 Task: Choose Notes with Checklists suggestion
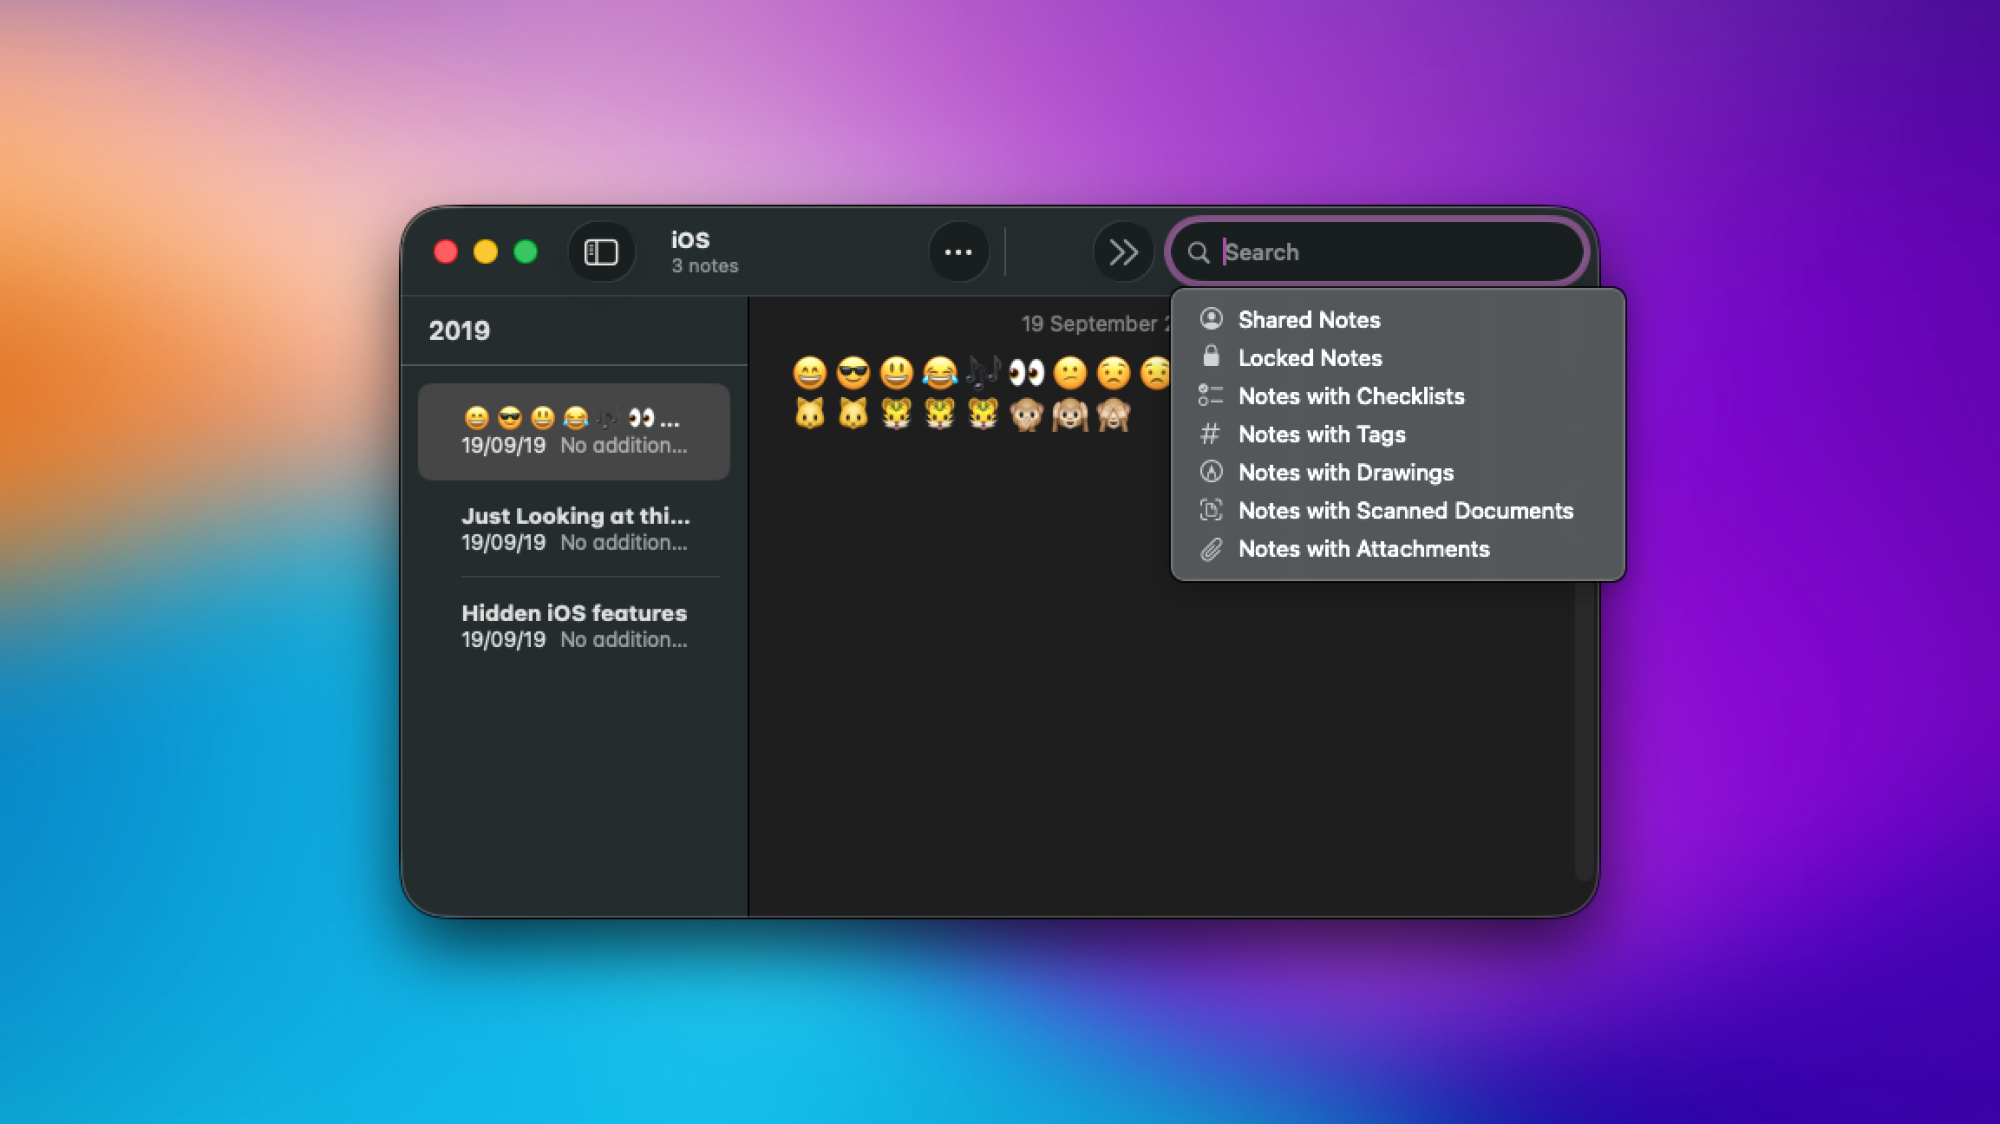click(1397, 396)
